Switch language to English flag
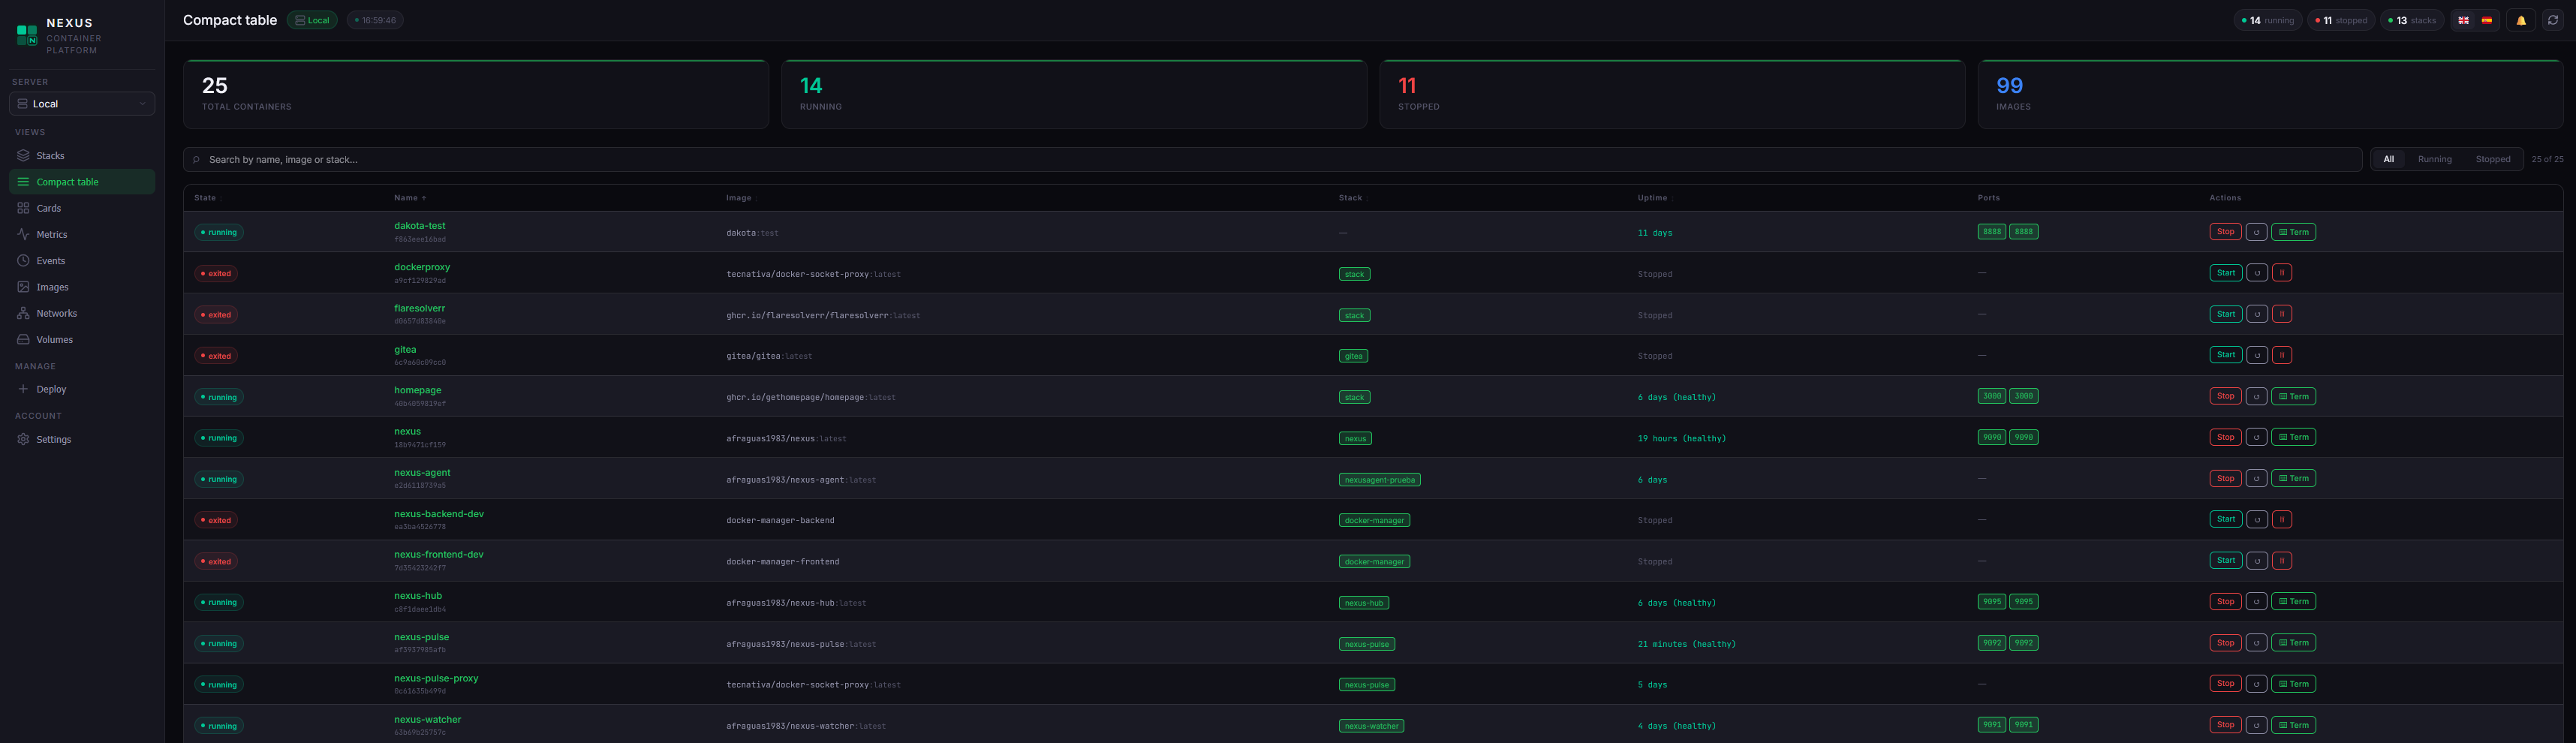This screenshot has height=743, width=2576. [2463, 20]
